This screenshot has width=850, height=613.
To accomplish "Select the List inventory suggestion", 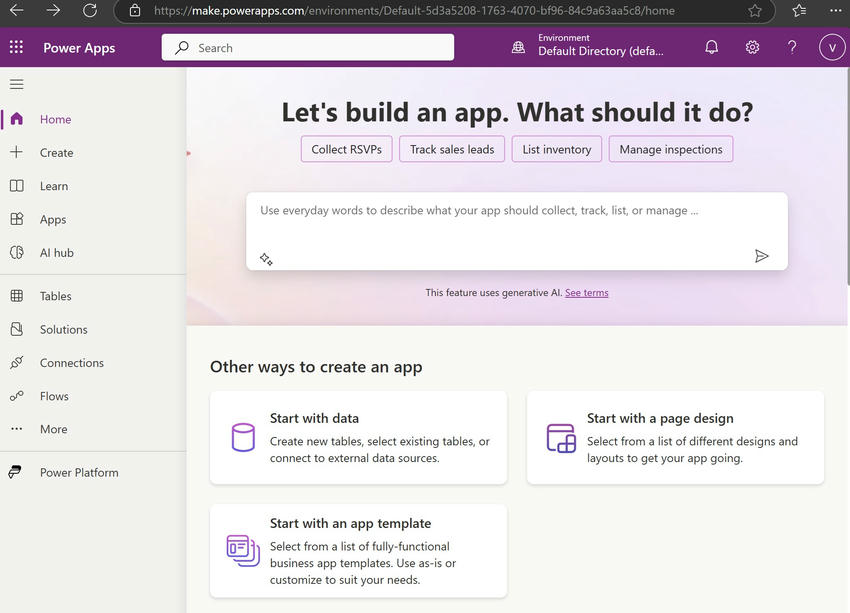I will pyautogui.click(x=557, y=149).
